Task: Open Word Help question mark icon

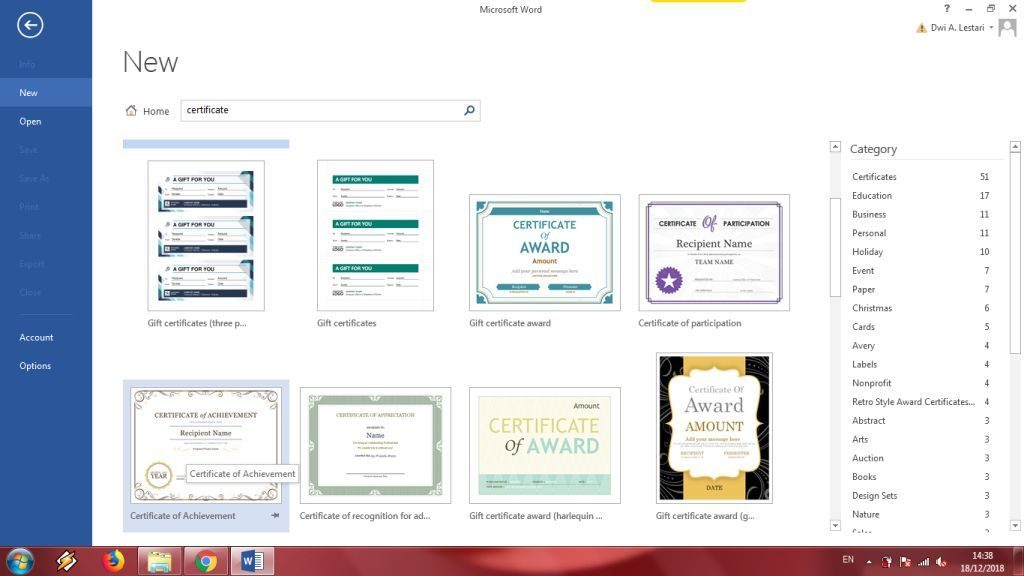Action: 946,9
